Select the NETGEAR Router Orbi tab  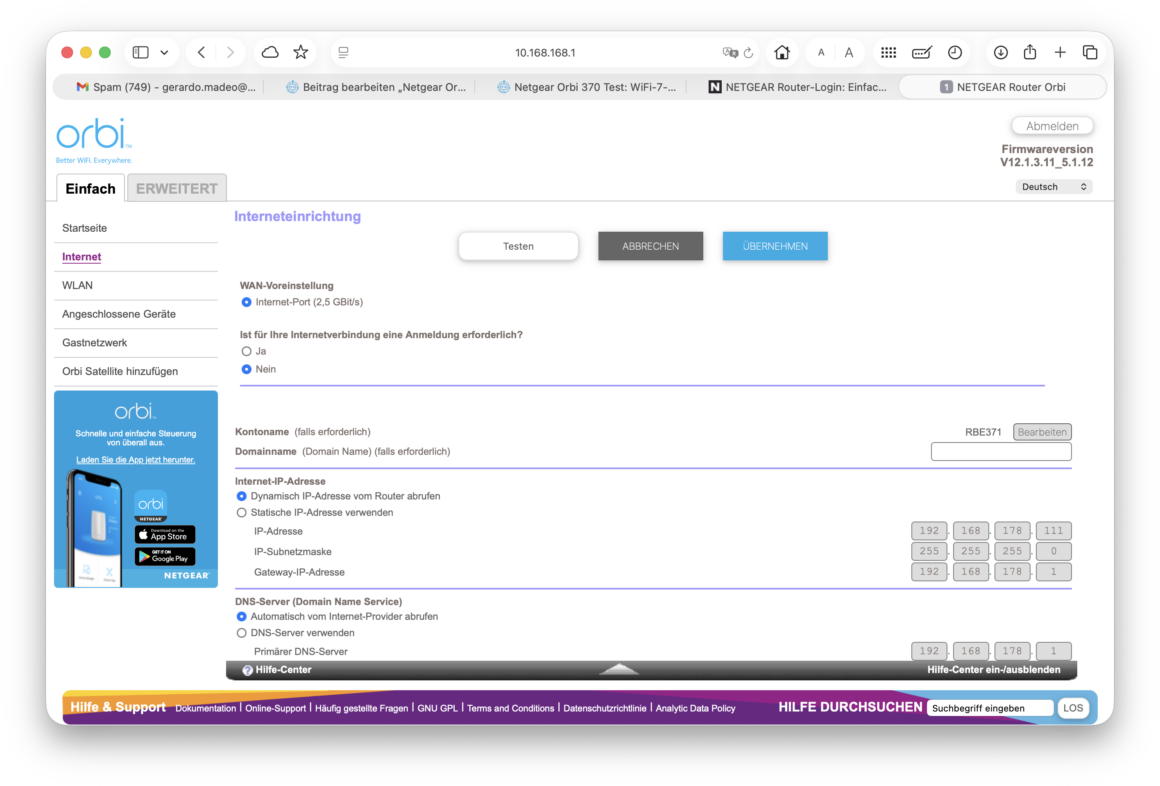pyautogui.click(x=1002, y=87)
